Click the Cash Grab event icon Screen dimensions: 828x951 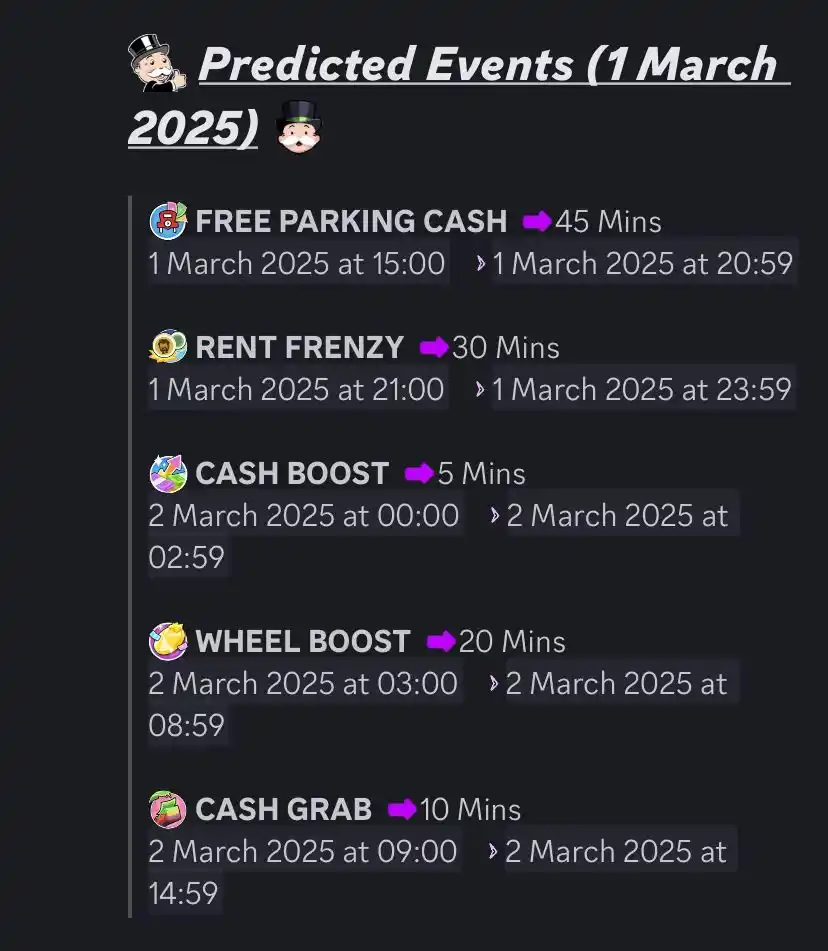168,809
